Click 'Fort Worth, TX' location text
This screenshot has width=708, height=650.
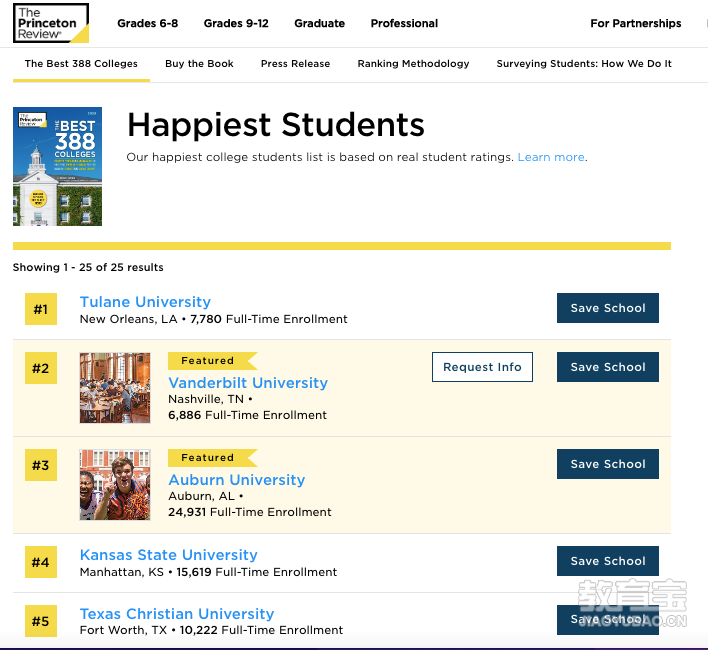(x=123, y=630)
